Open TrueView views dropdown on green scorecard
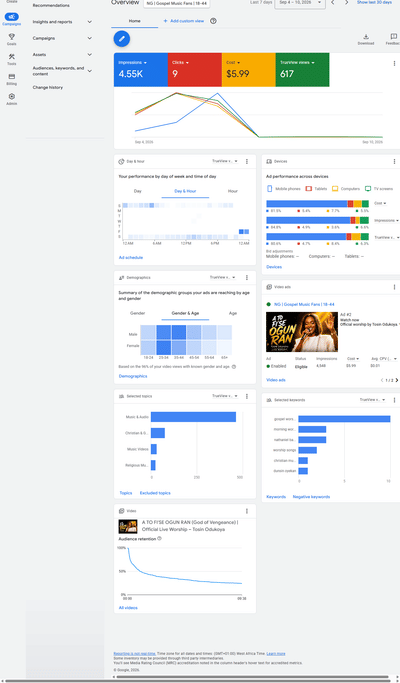 coord(297,63)
